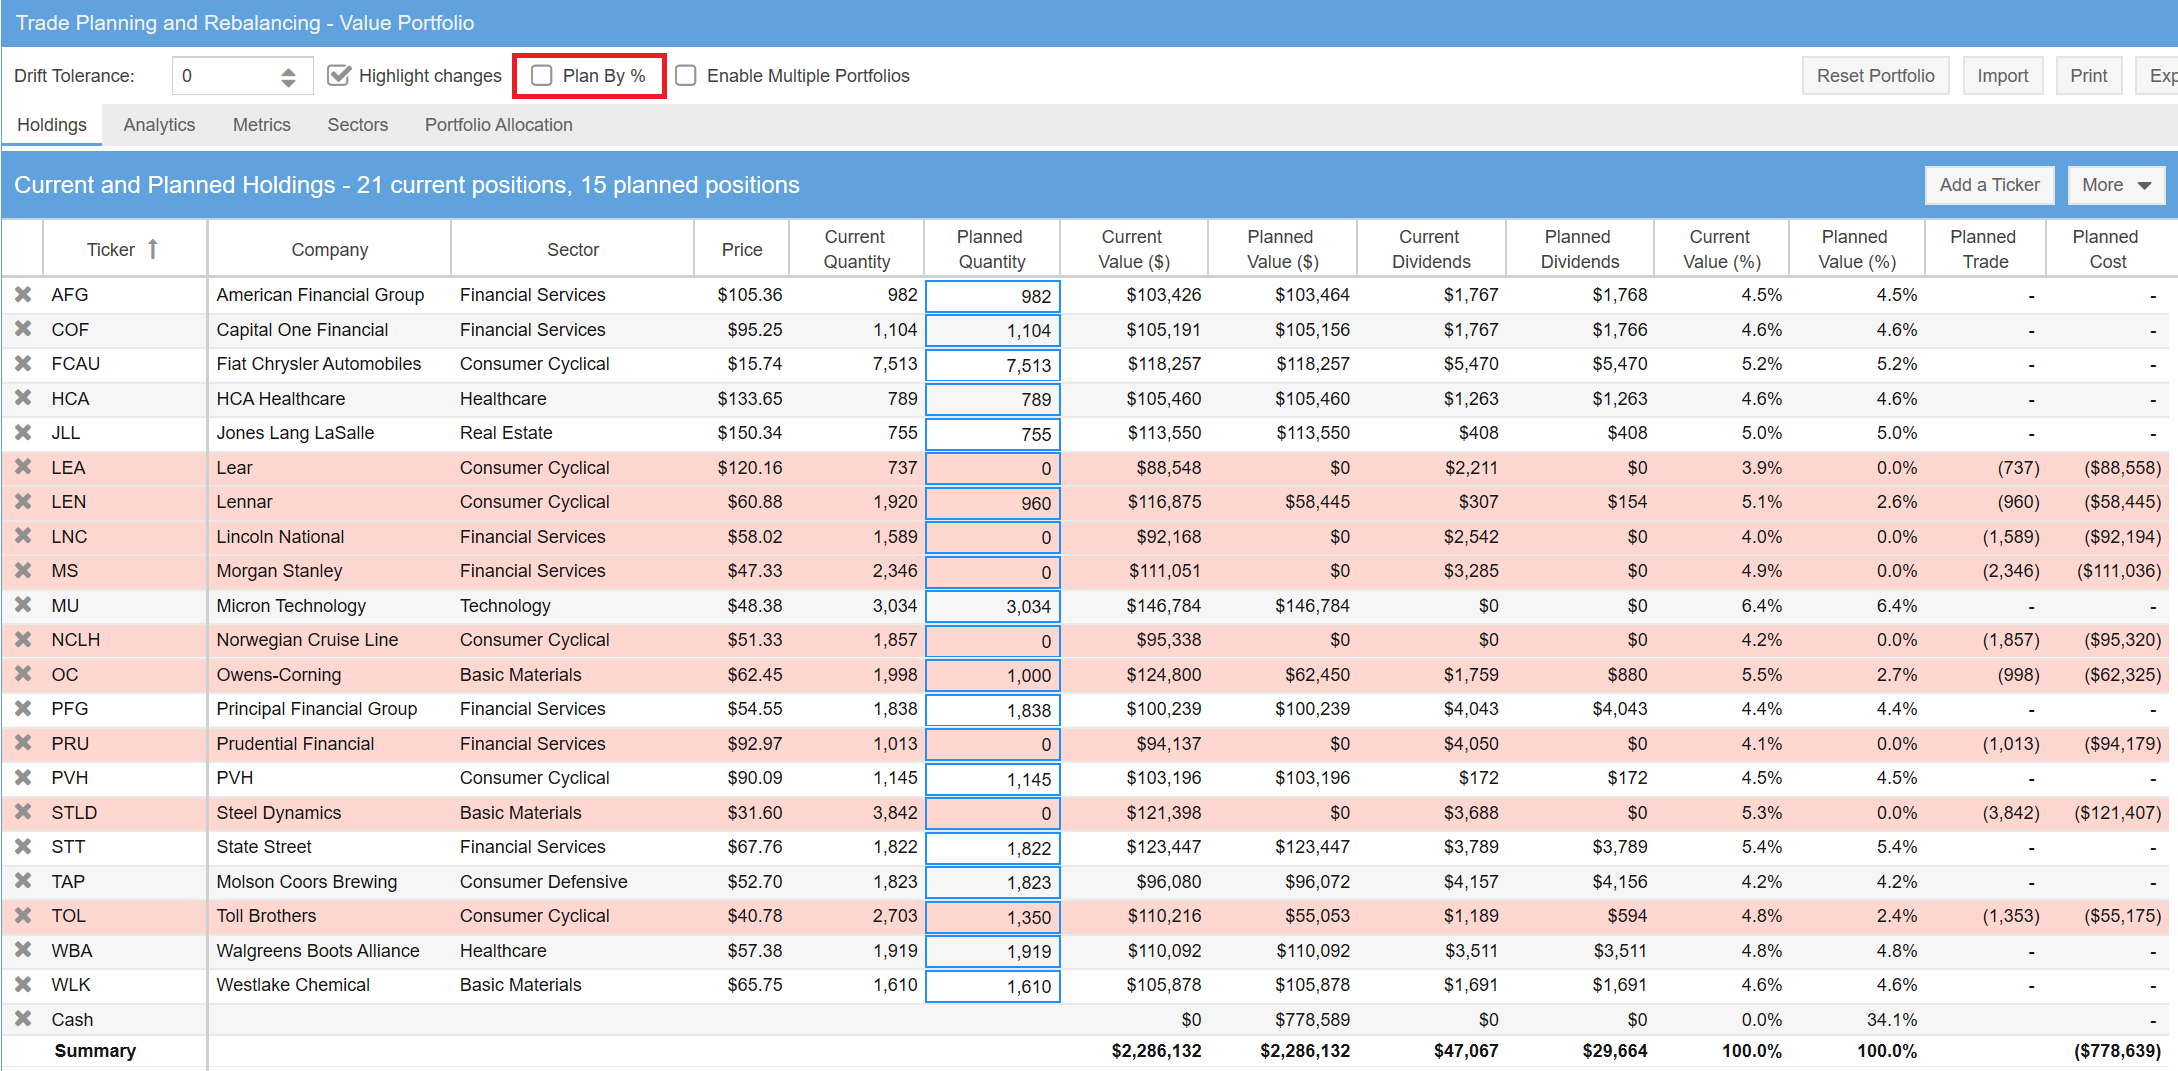Viewport: 2178px width, 1071px height.
Task: Enable the Plan By % checkbox
Action: pyautogui.click(x=542, y=76)
